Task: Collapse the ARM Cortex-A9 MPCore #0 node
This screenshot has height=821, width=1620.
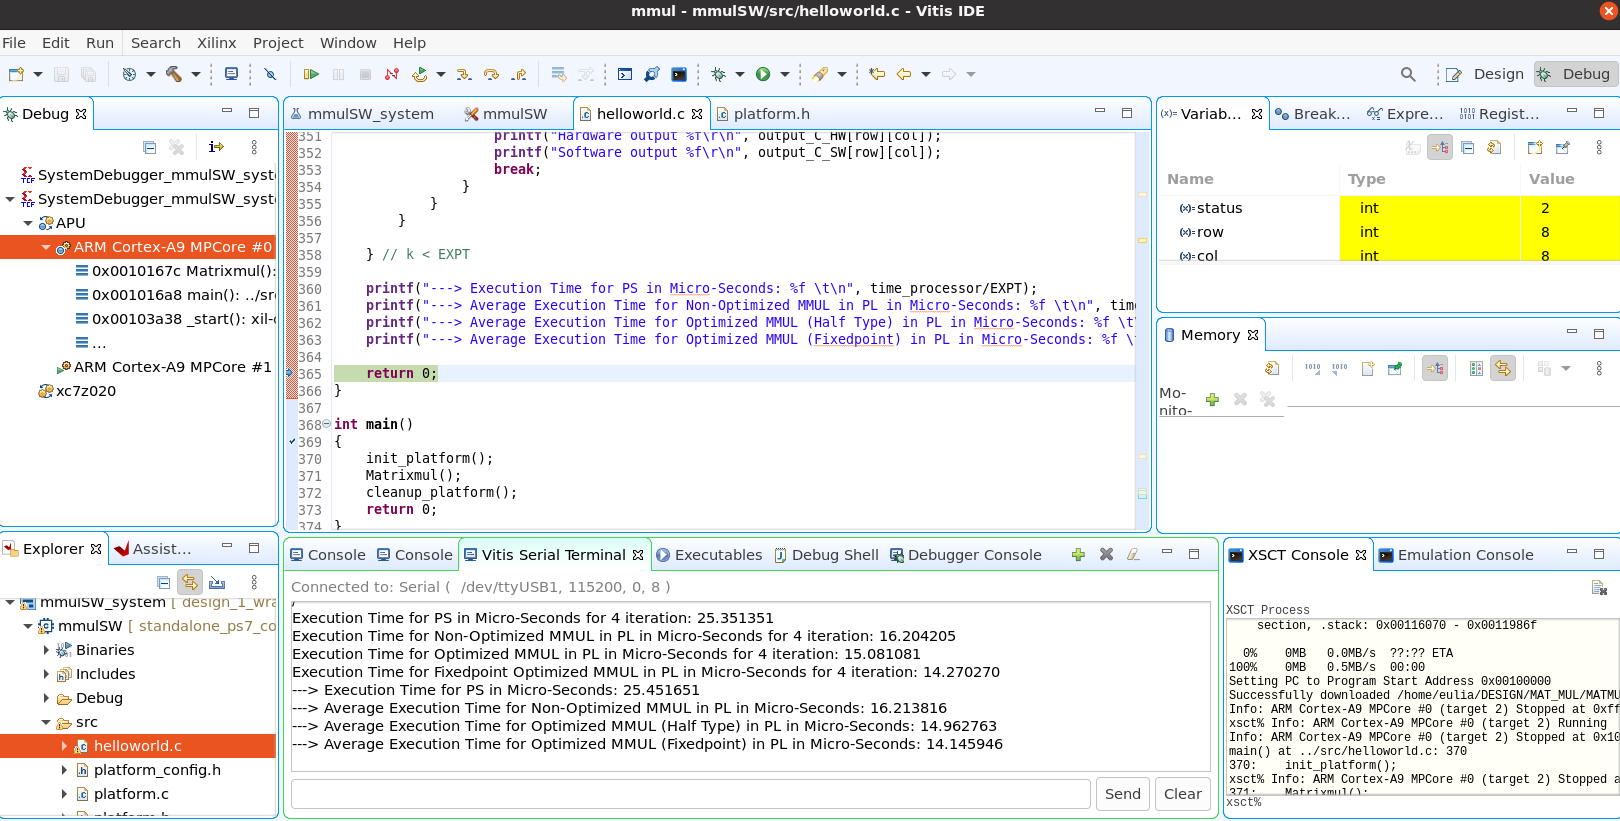Action: (46, 247)
